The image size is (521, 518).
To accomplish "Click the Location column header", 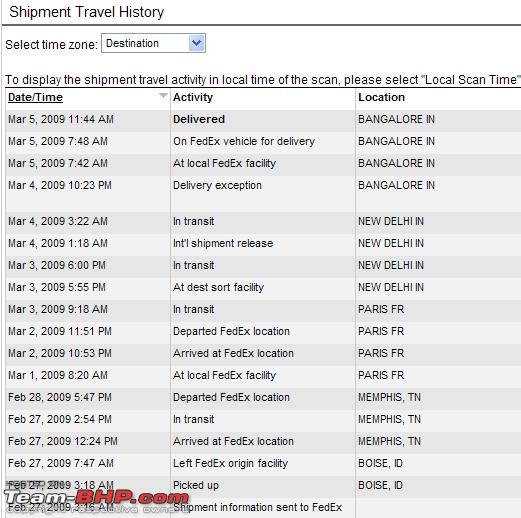I will click(381, 97).
